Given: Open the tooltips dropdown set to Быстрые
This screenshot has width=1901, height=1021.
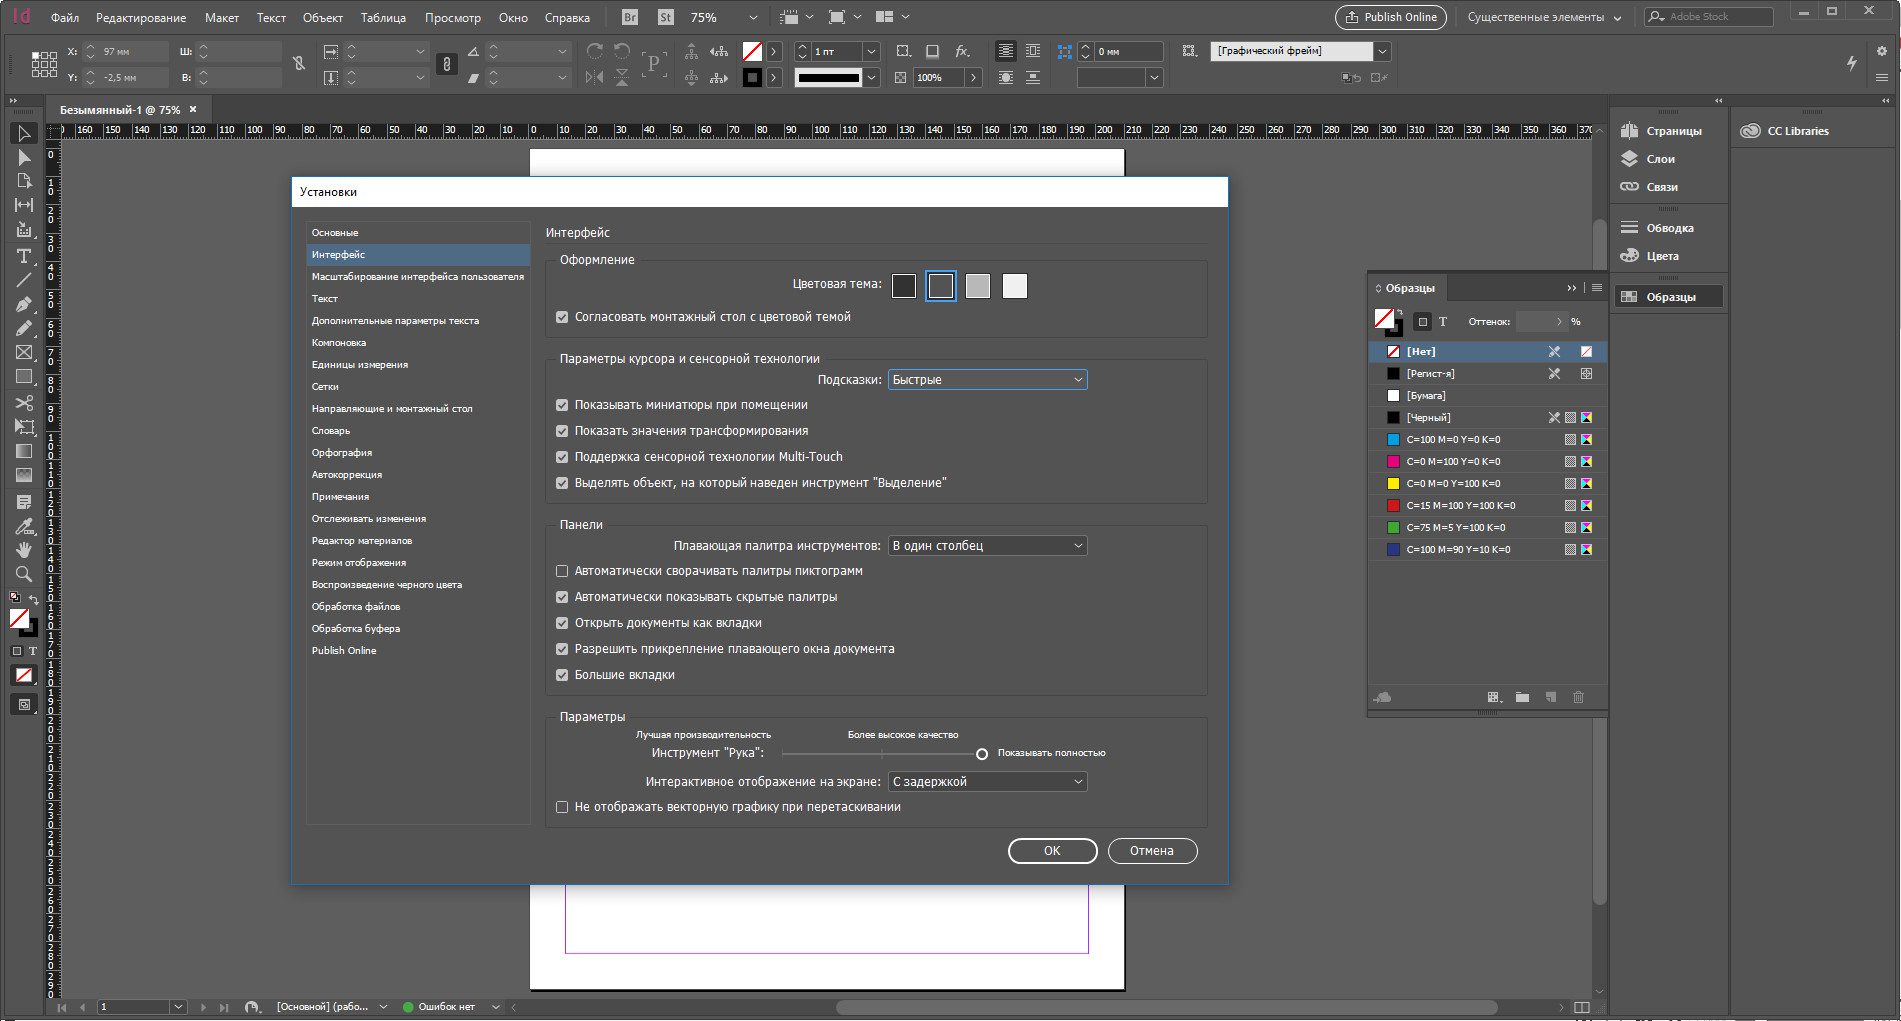Looking at the screenshot, I should pyautogui.click(x=986, y=380).
